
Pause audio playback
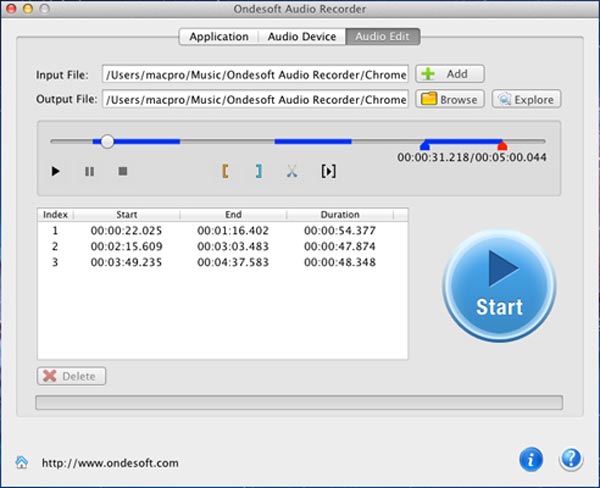pos(89,171)
